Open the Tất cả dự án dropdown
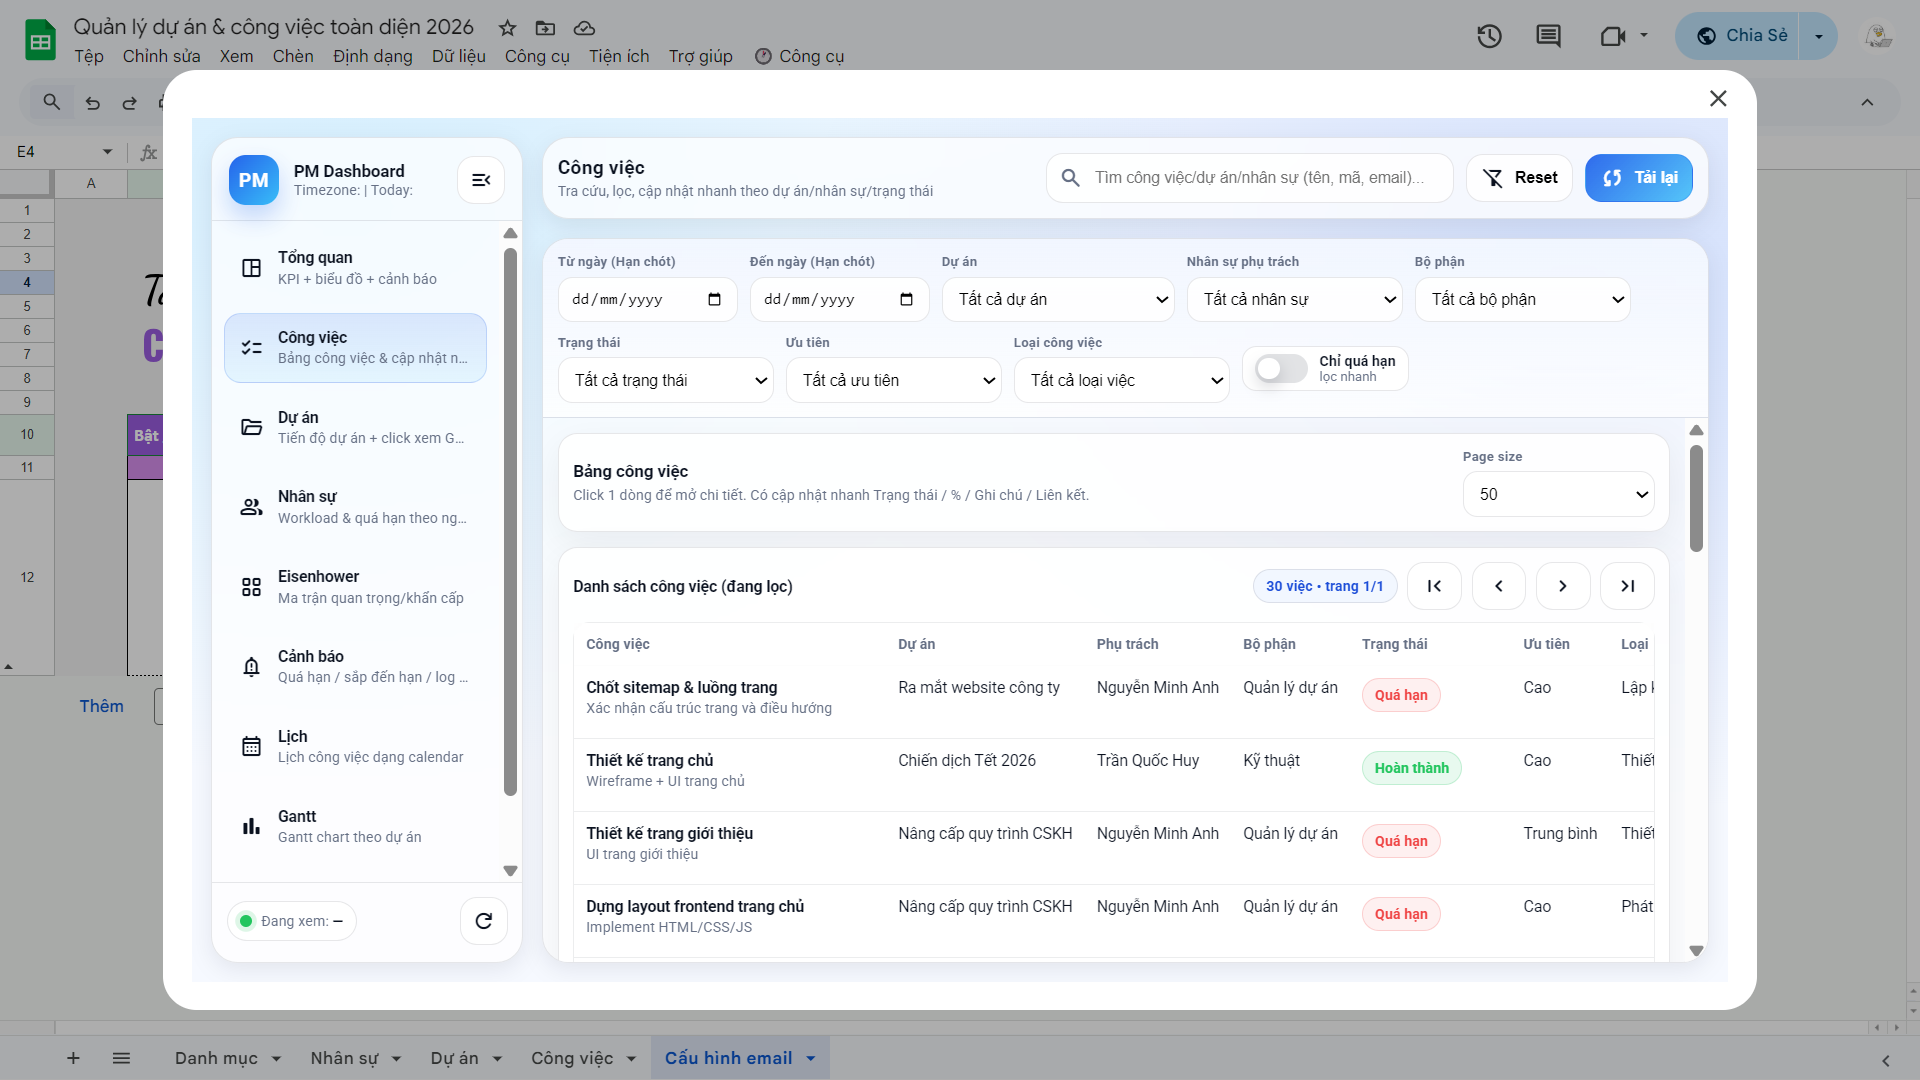This screenshot has width=1920, height=1080. point(1058,300)
